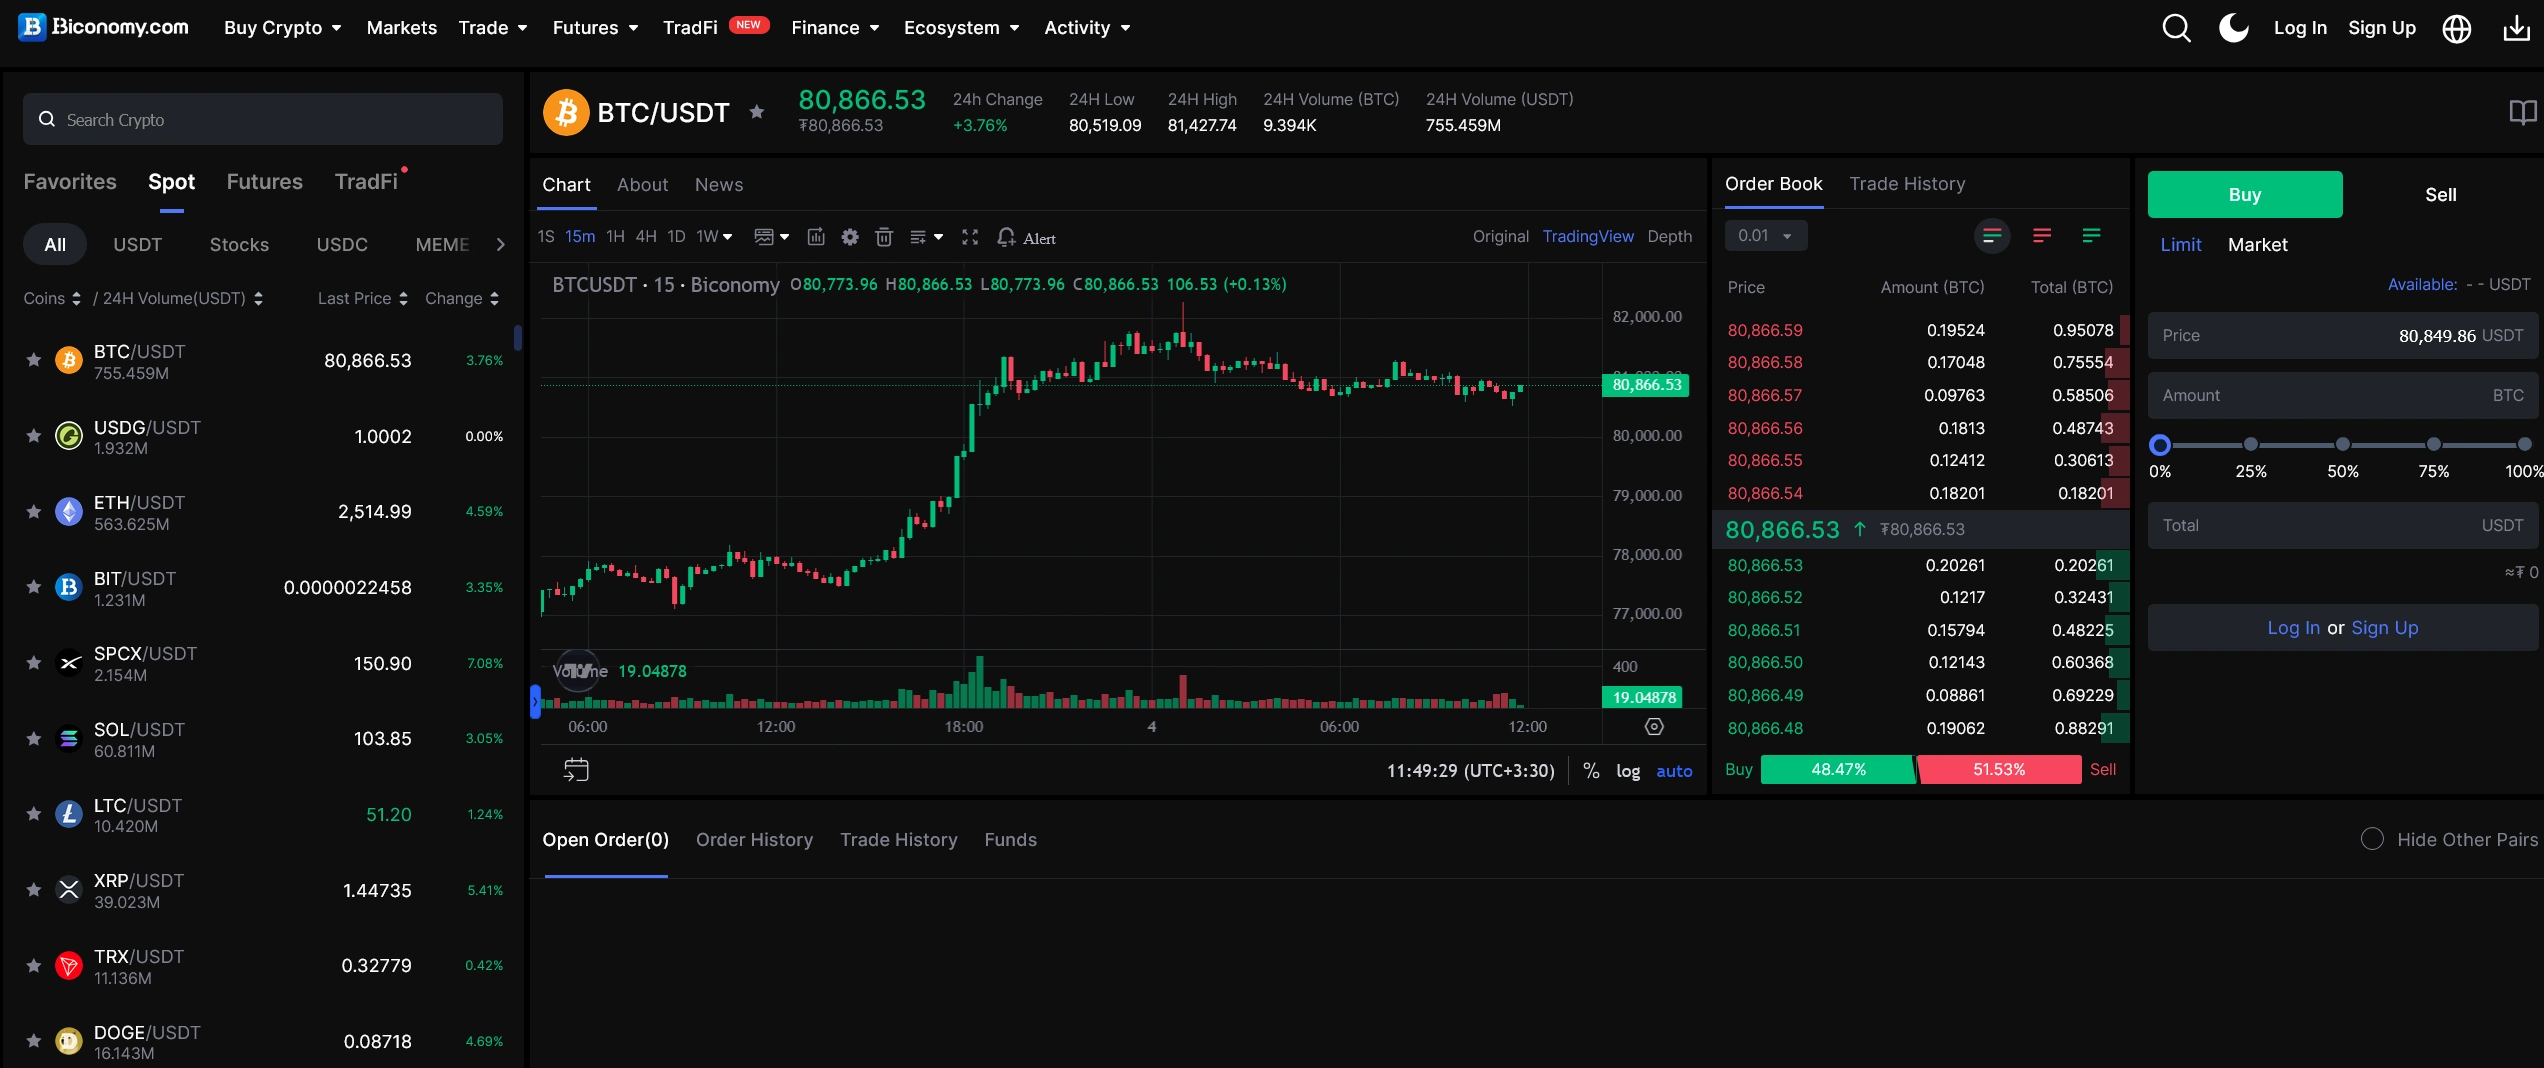Open the News tab
The width and height of the screenshot is (2544, 1068).
pyautogui.click(x=719, y=185)
